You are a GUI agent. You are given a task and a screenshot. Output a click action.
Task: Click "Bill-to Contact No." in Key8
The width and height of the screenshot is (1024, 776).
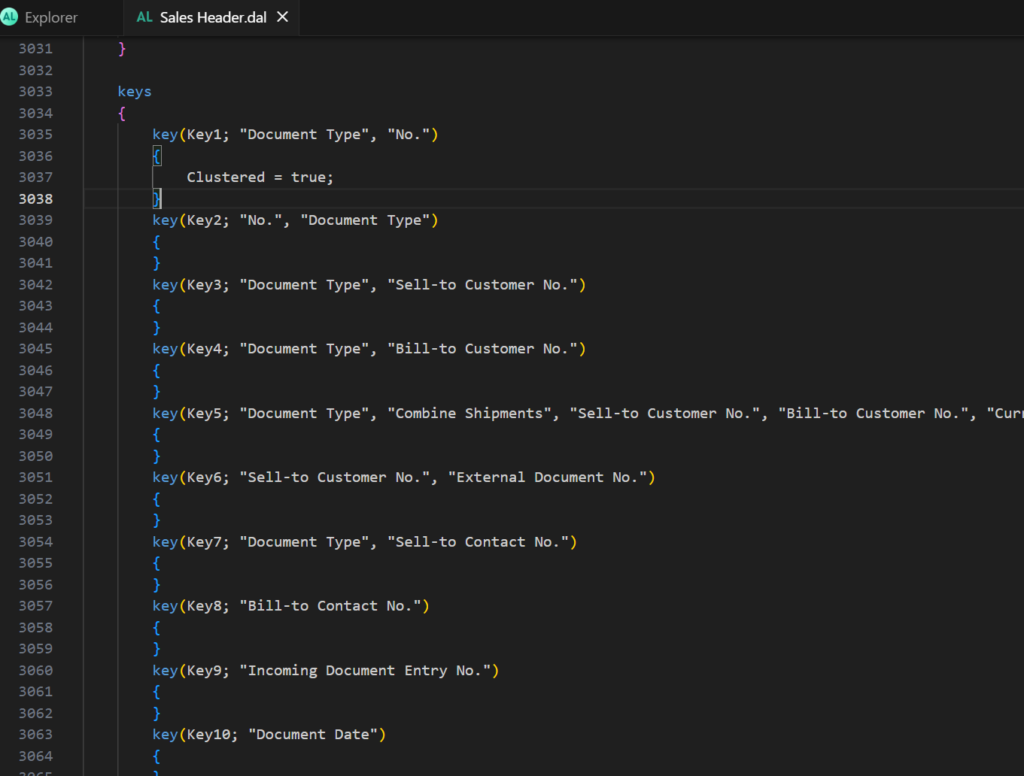click(325, 606)
